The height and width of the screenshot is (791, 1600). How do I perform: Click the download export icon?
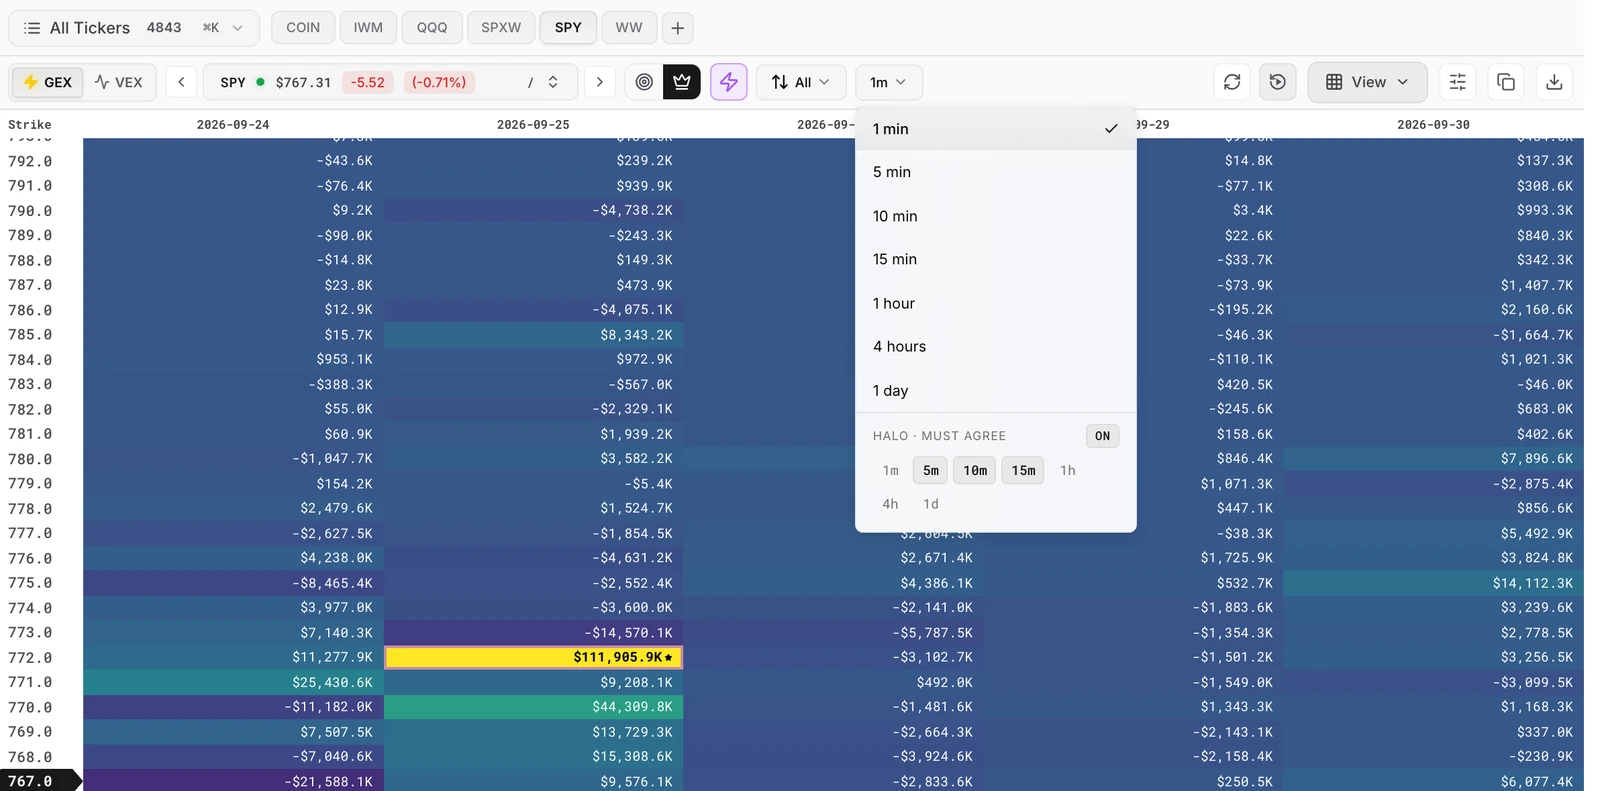[1554, 82]
